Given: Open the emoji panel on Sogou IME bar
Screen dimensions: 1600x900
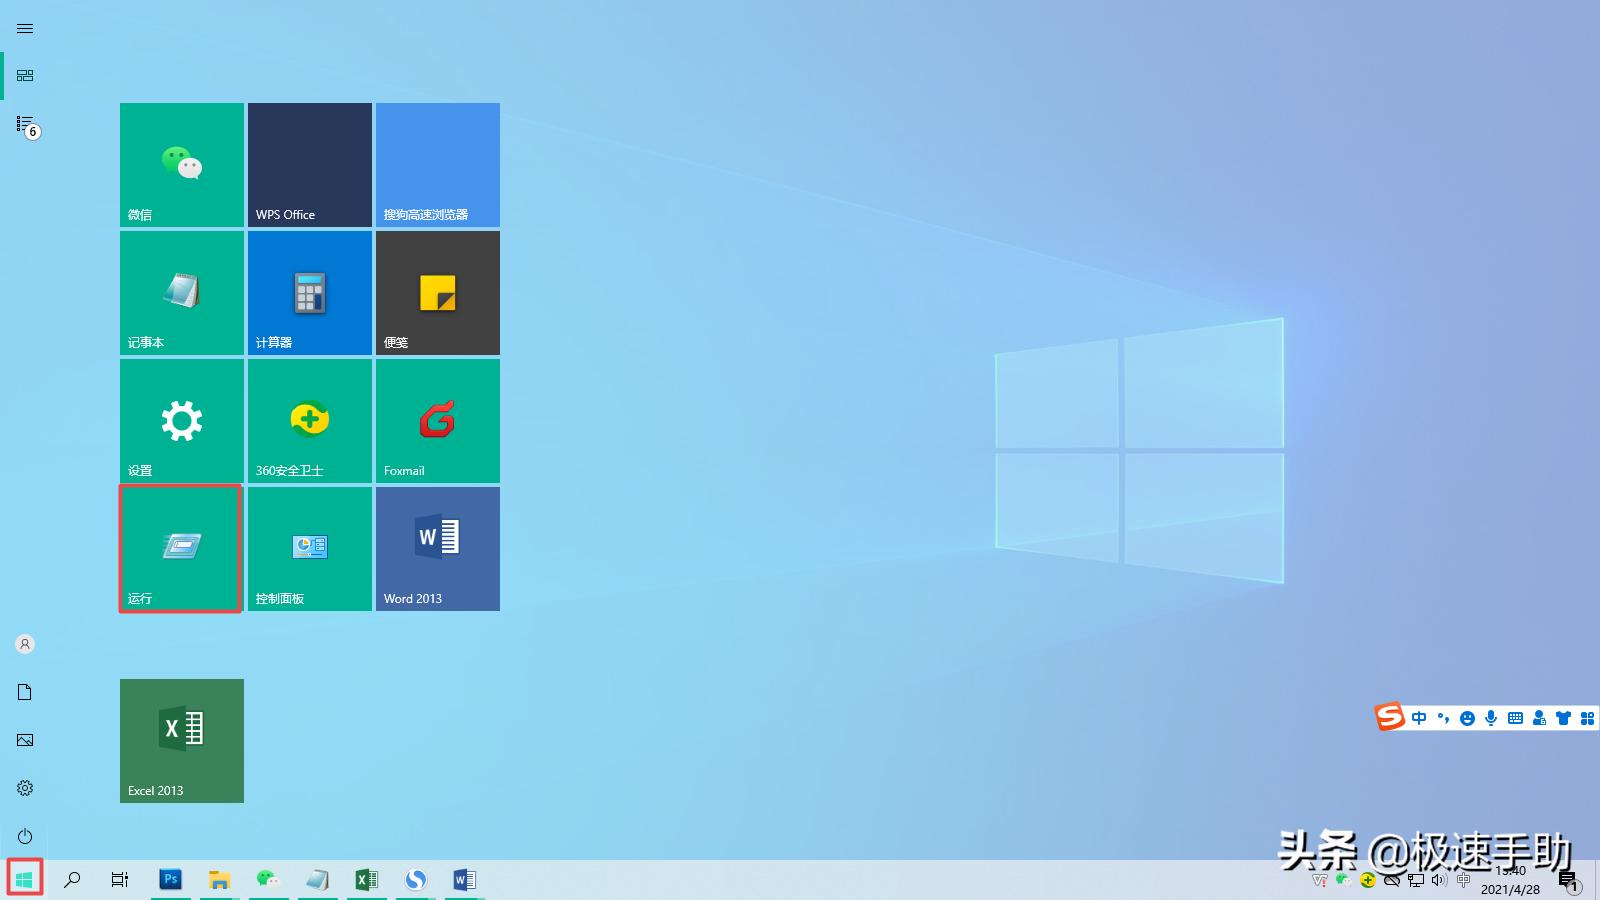Looking at the screenshot, I should 1467,718.
